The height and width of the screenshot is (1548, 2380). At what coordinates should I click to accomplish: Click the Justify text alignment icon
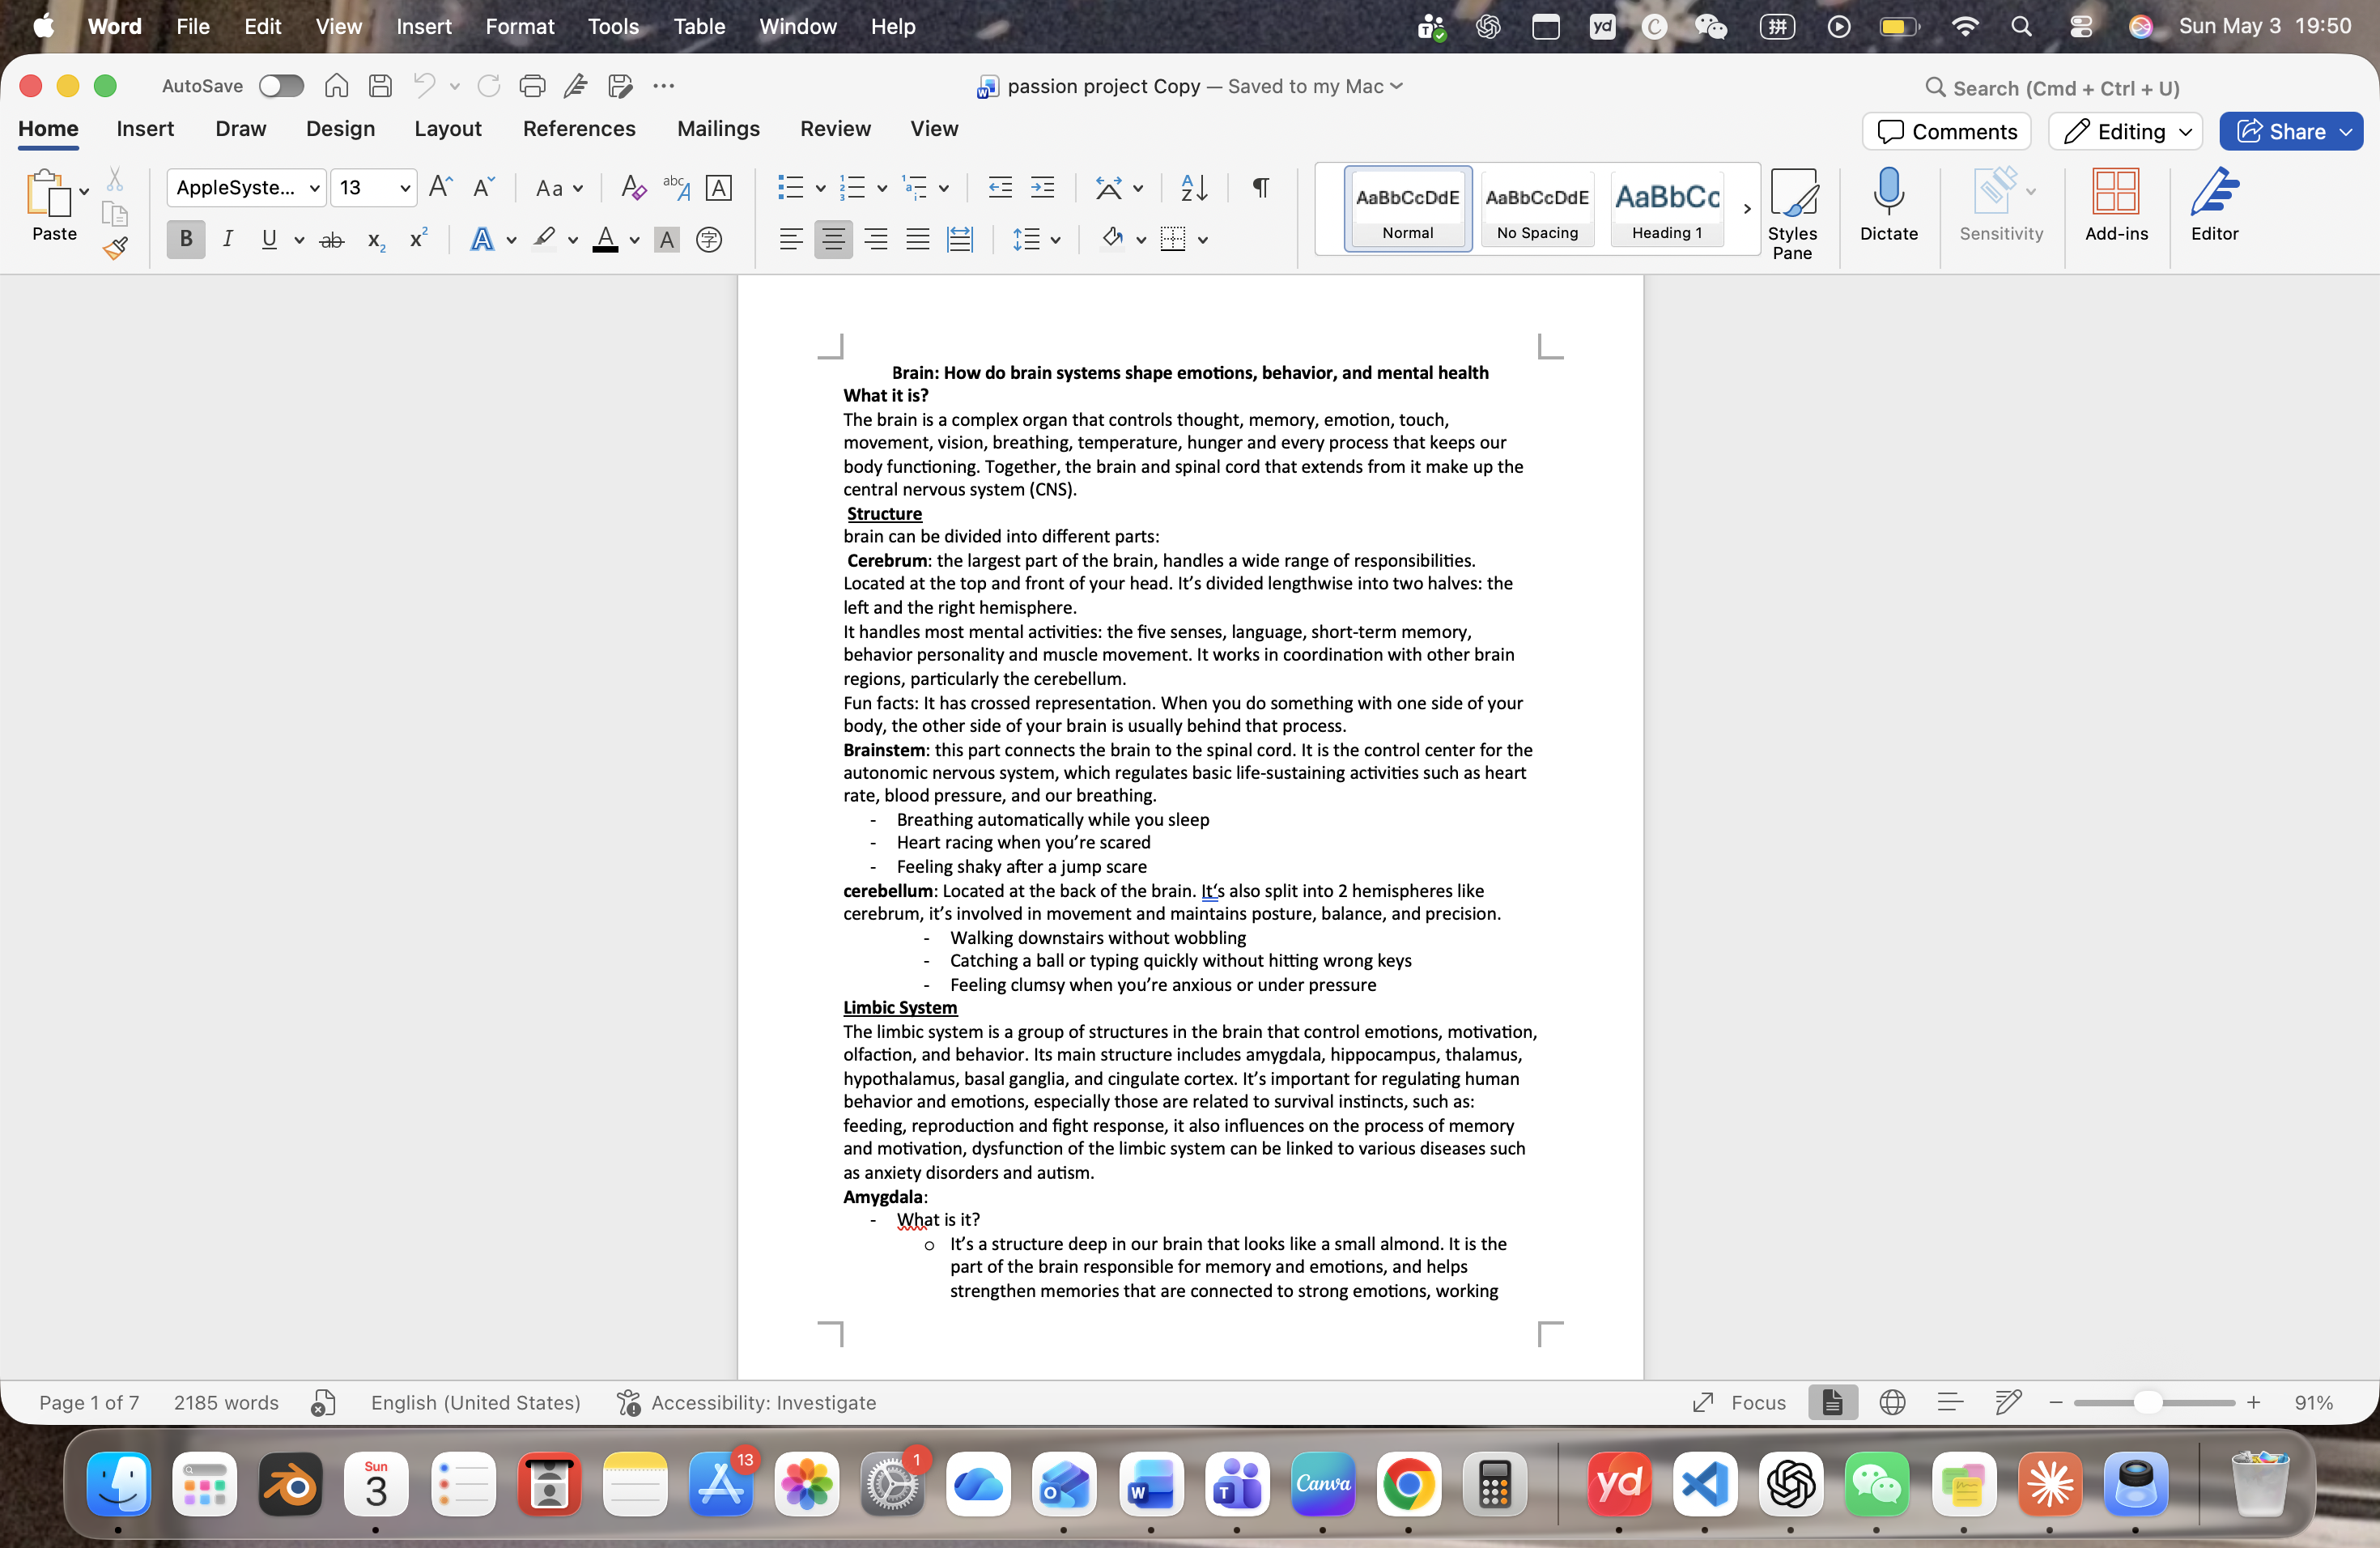[x=917, y=240]
